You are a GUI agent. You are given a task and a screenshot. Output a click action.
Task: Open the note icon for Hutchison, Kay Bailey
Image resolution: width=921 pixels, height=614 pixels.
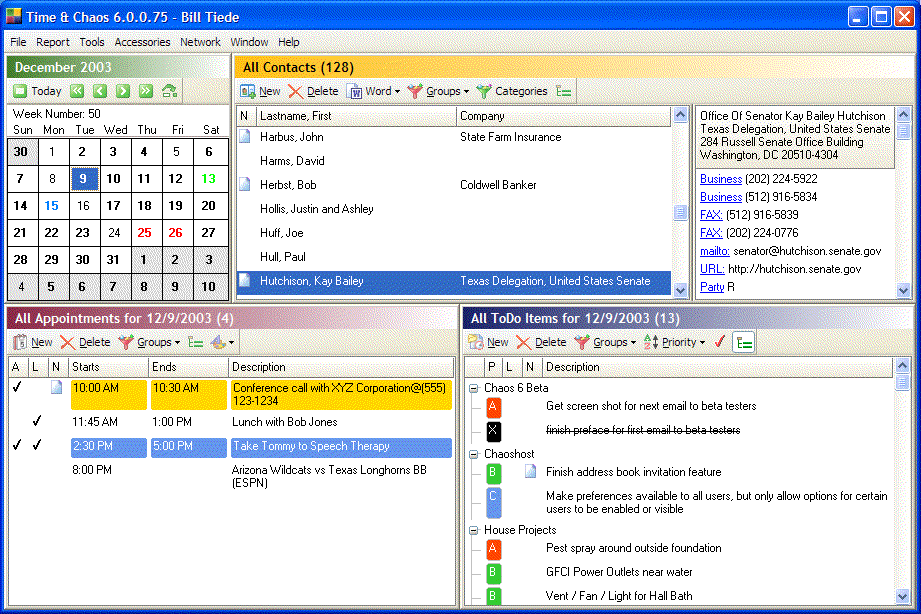[x=244, y=281]
